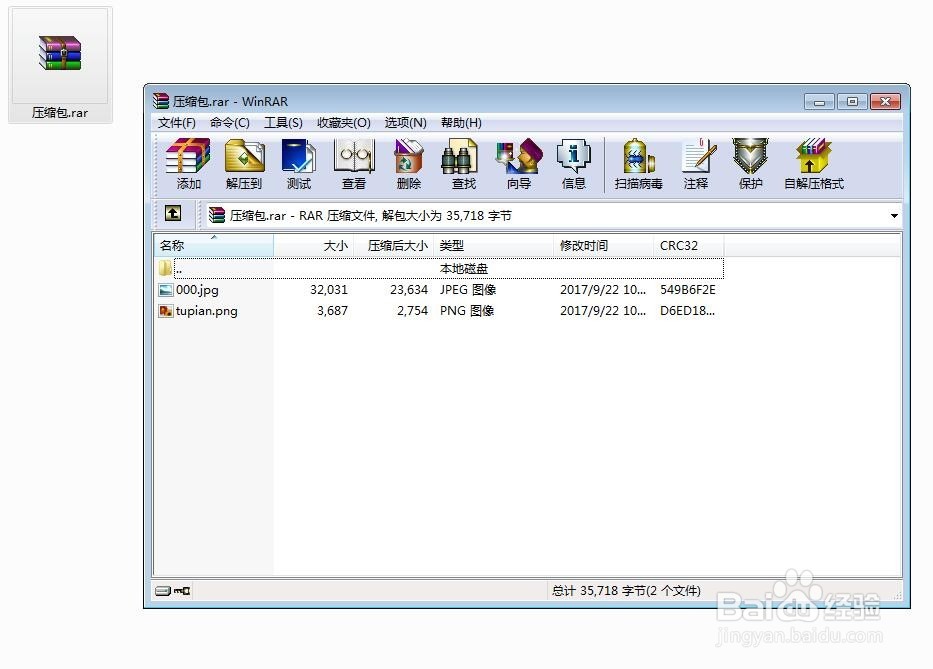Image resolution: width=933 pixels, height=669 pixels.
Task: Close the WinRAR window
Action: (x=885, y=102)
